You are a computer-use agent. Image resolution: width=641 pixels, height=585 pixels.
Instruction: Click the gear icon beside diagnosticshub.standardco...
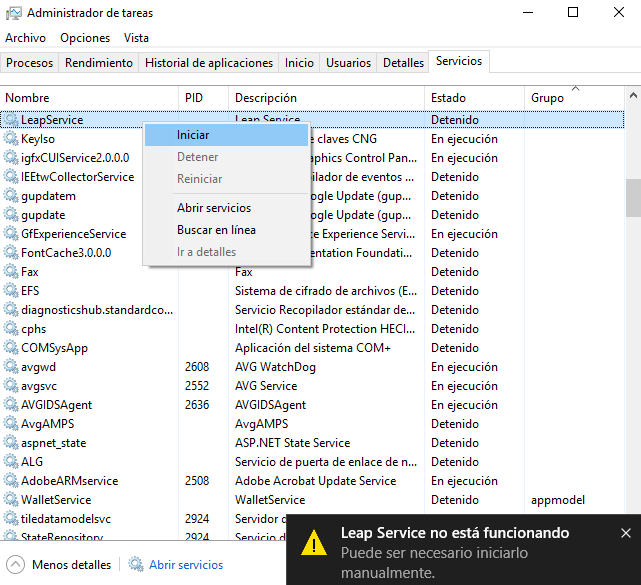tap(11, 310)
